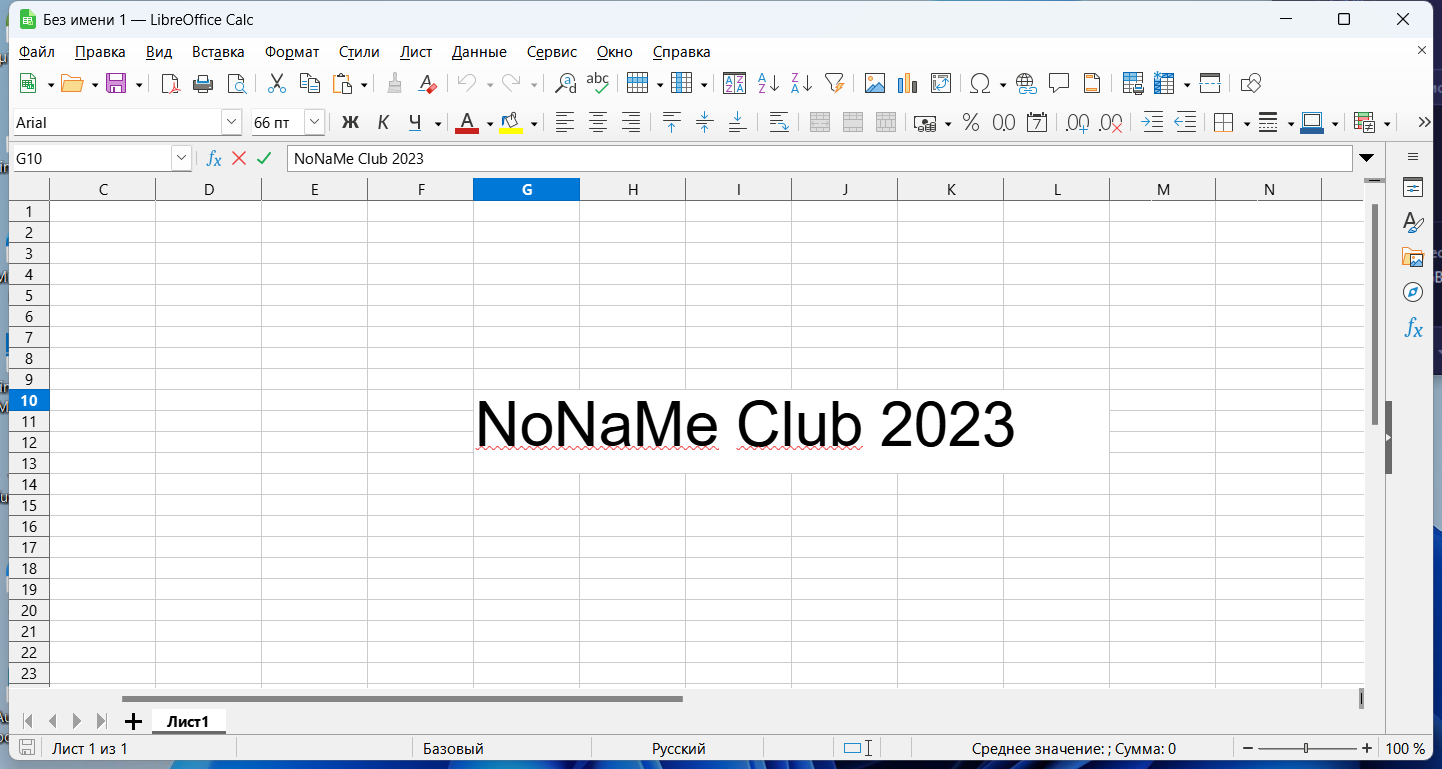Center cell content vertically

(x=705, y=123)
